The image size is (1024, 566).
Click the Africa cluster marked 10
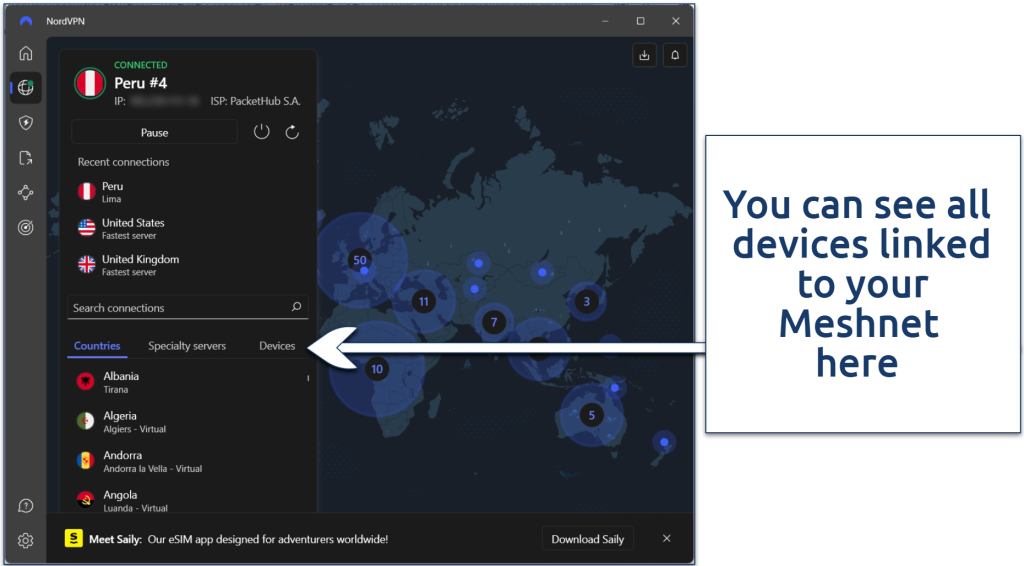pyautogui.click(x=377, y=369)
